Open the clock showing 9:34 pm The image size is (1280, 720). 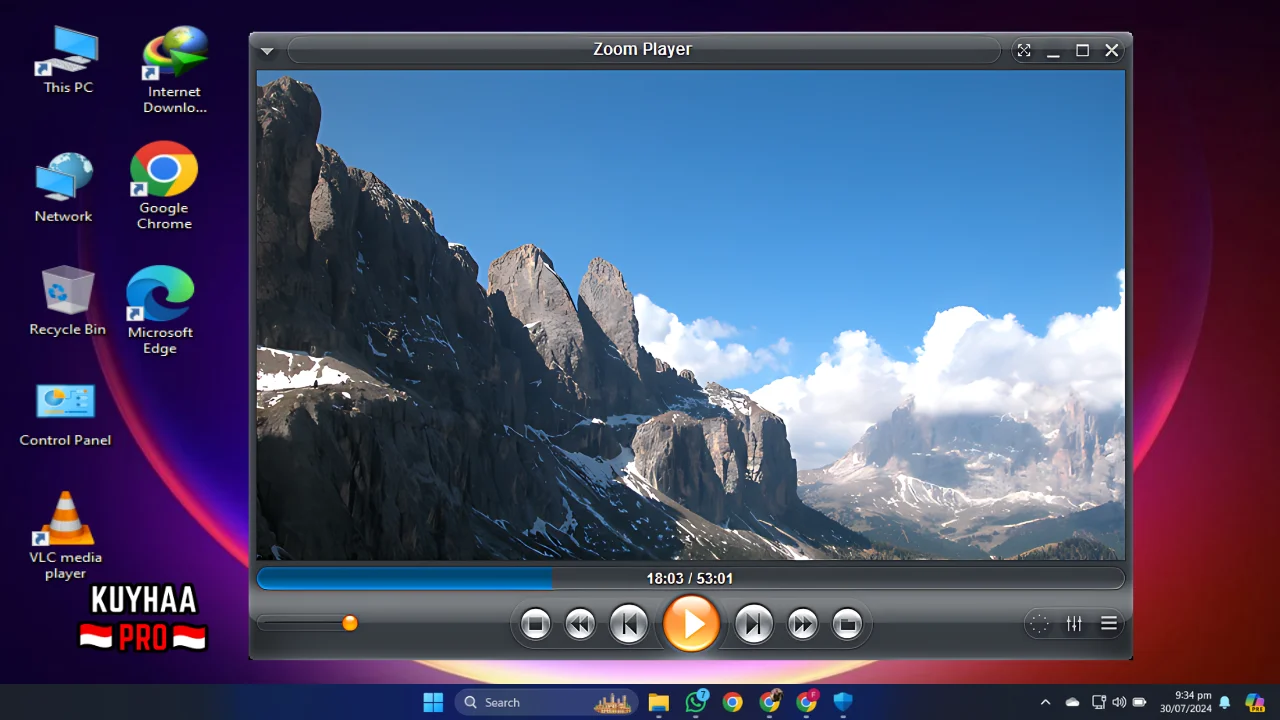(1186, 702)
